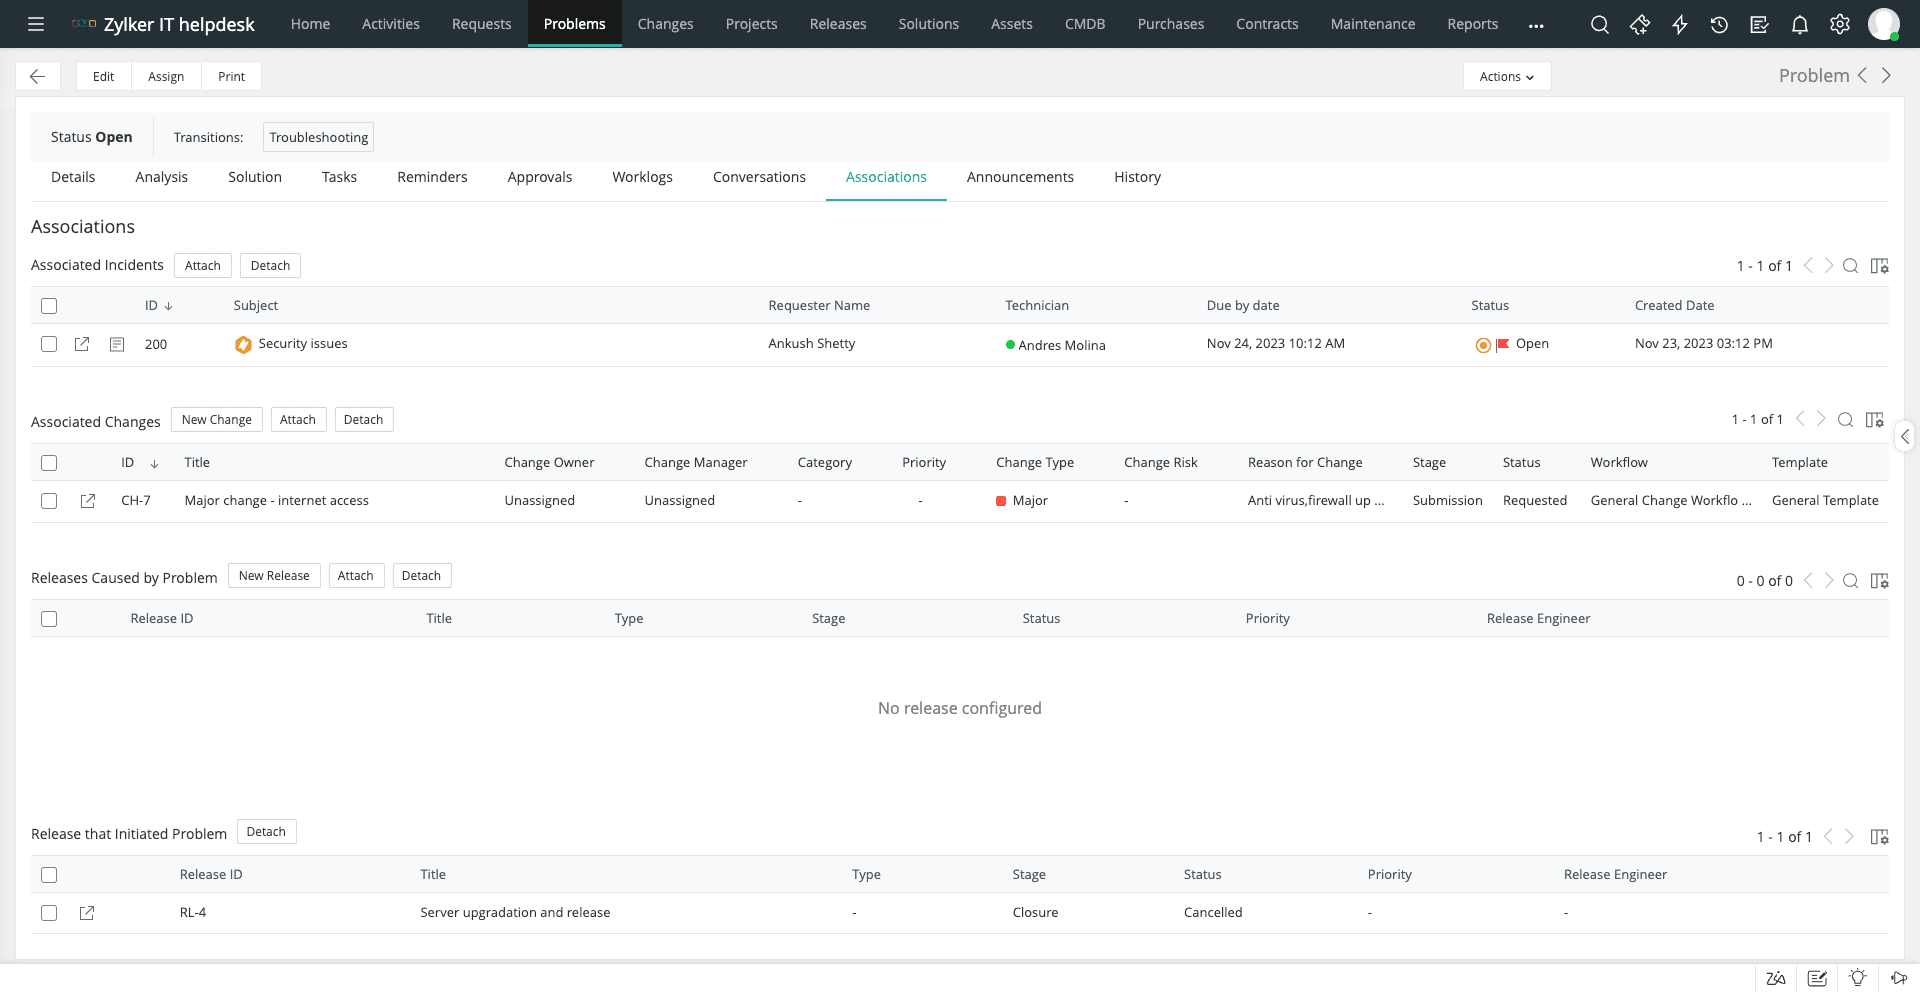
Task: Sort Associated Incidents by ID descending arrow
Action: (168, 306)
